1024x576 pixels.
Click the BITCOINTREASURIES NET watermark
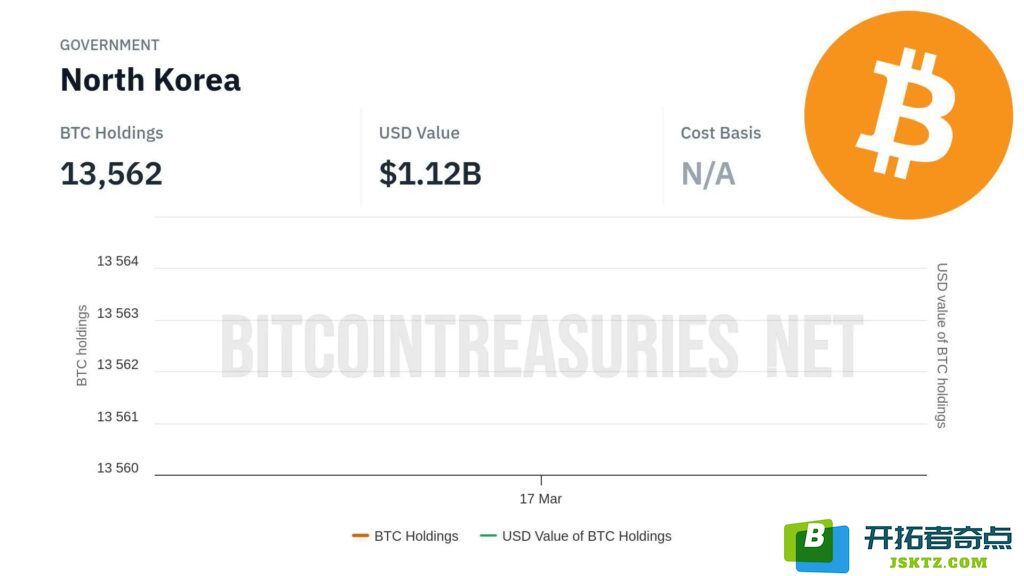coord(541,346)
